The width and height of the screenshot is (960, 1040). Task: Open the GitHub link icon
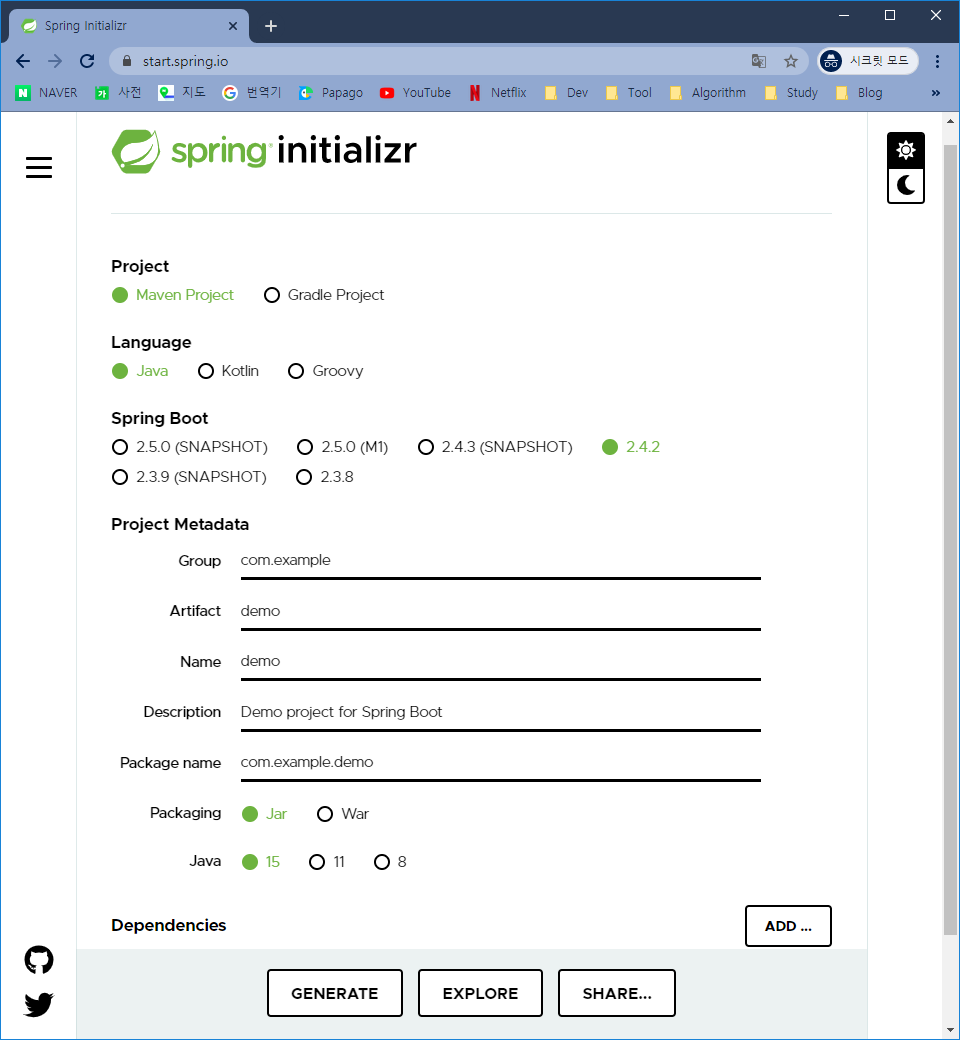tap(38, 960)
